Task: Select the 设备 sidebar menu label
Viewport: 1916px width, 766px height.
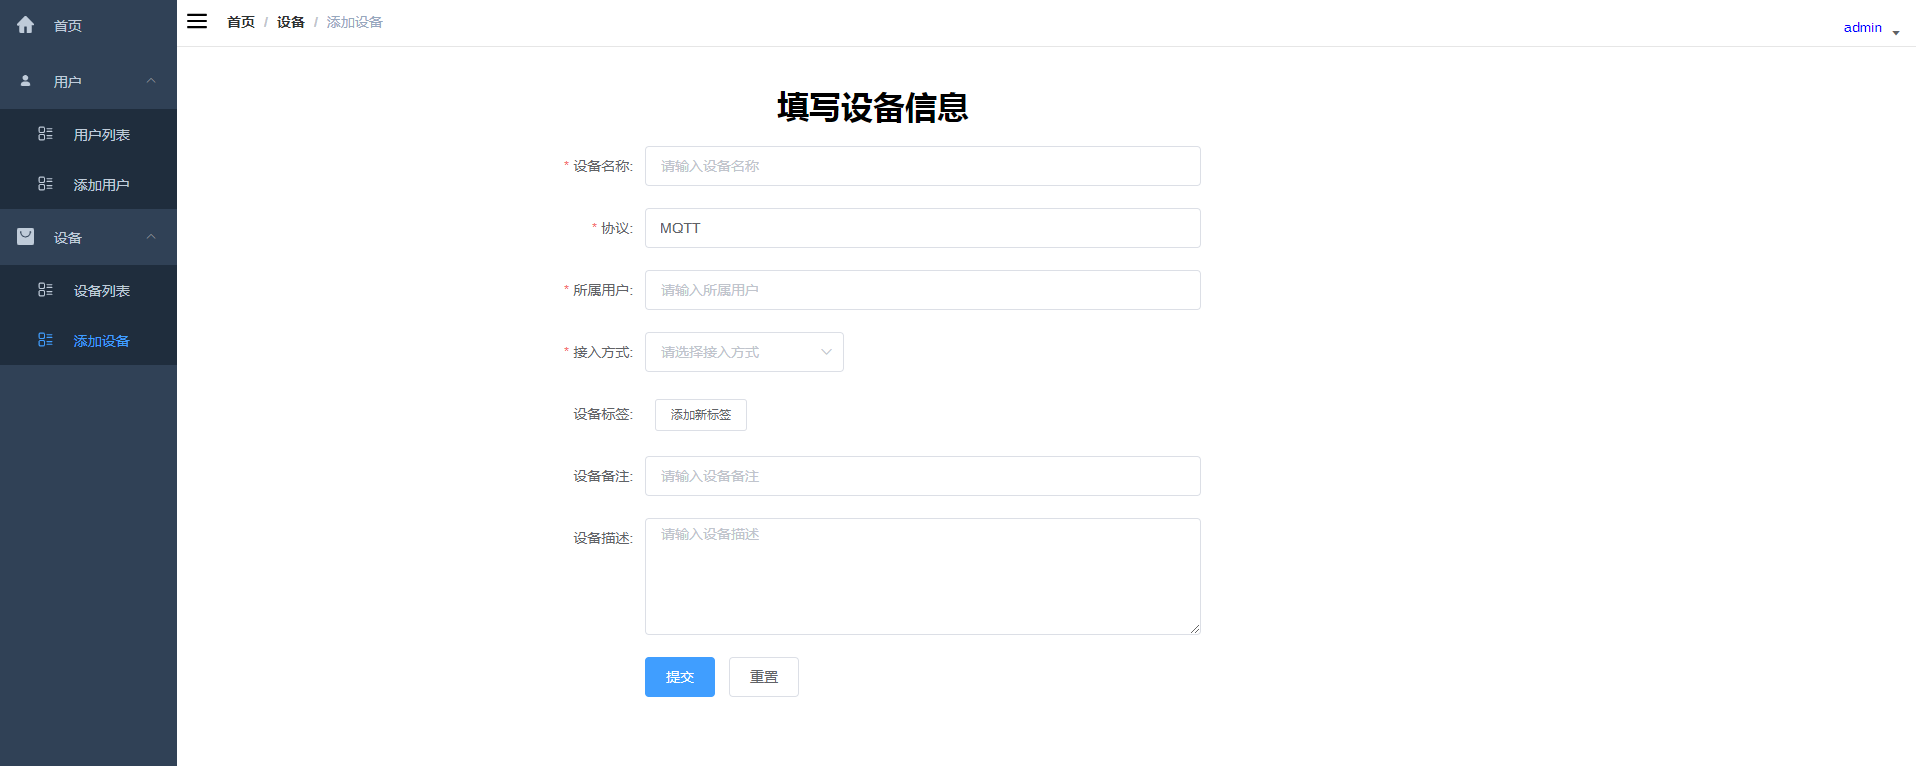Action: 68,238
